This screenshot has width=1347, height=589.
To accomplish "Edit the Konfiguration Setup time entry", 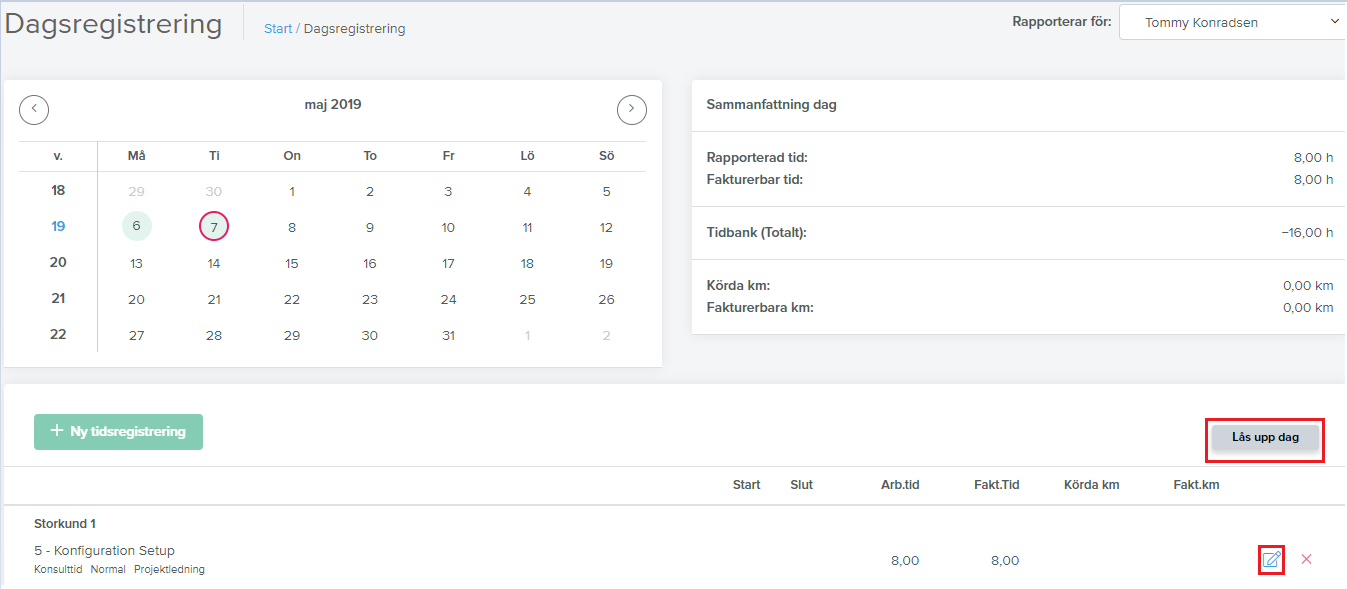I will (1271, 560).
